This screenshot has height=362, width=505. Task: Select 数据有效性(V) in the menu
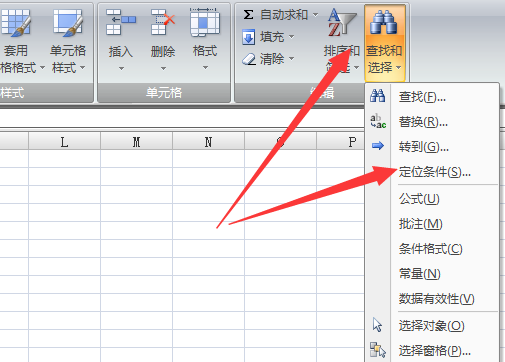tap(432, 299)
